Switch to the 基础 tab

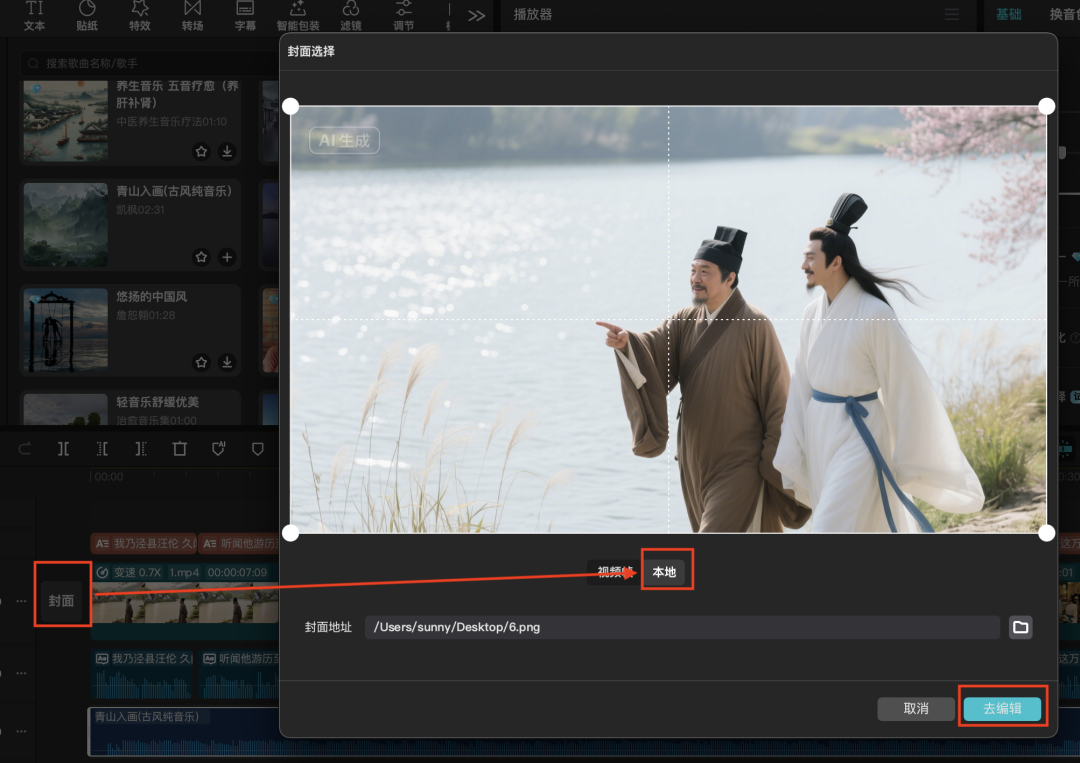[x=1009, y=15]
